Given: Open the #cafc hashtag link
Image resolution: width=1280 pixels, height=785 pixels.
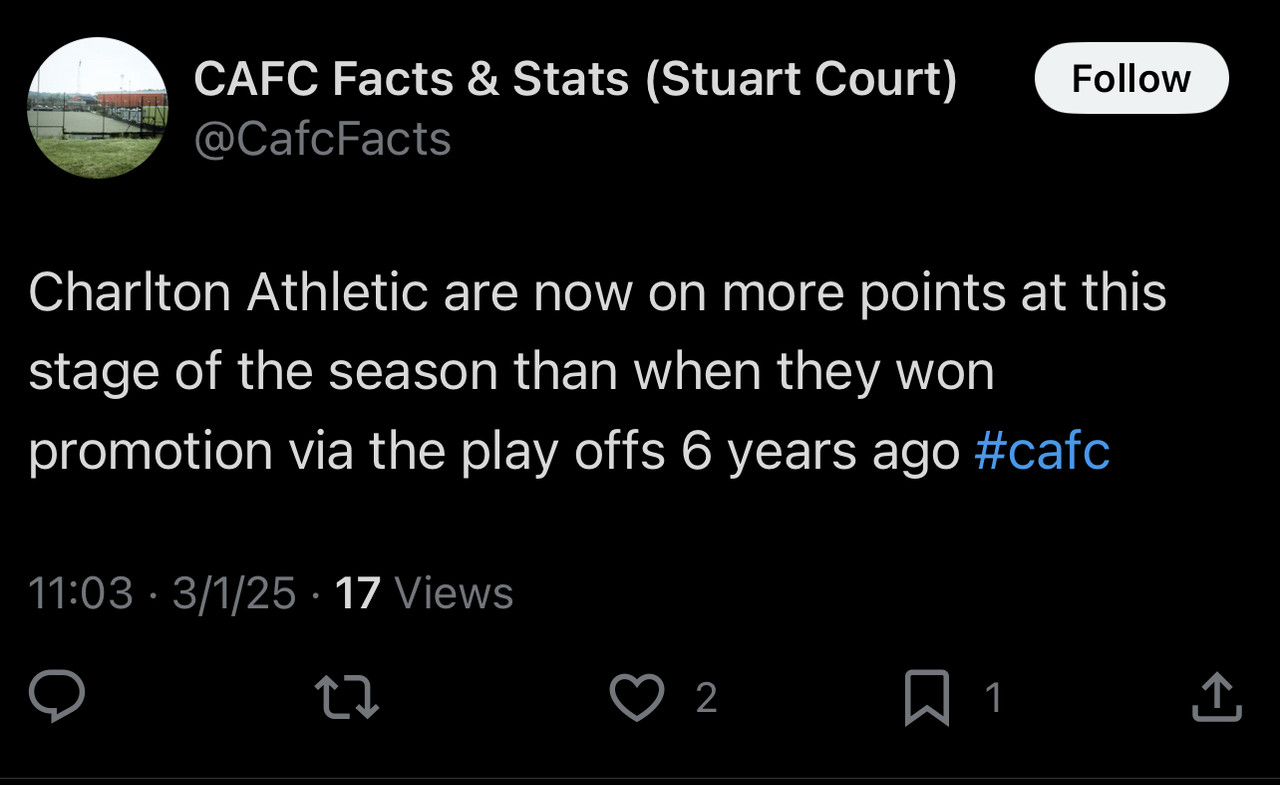Looking at the screenshot, I should [x=1041, y=451].
